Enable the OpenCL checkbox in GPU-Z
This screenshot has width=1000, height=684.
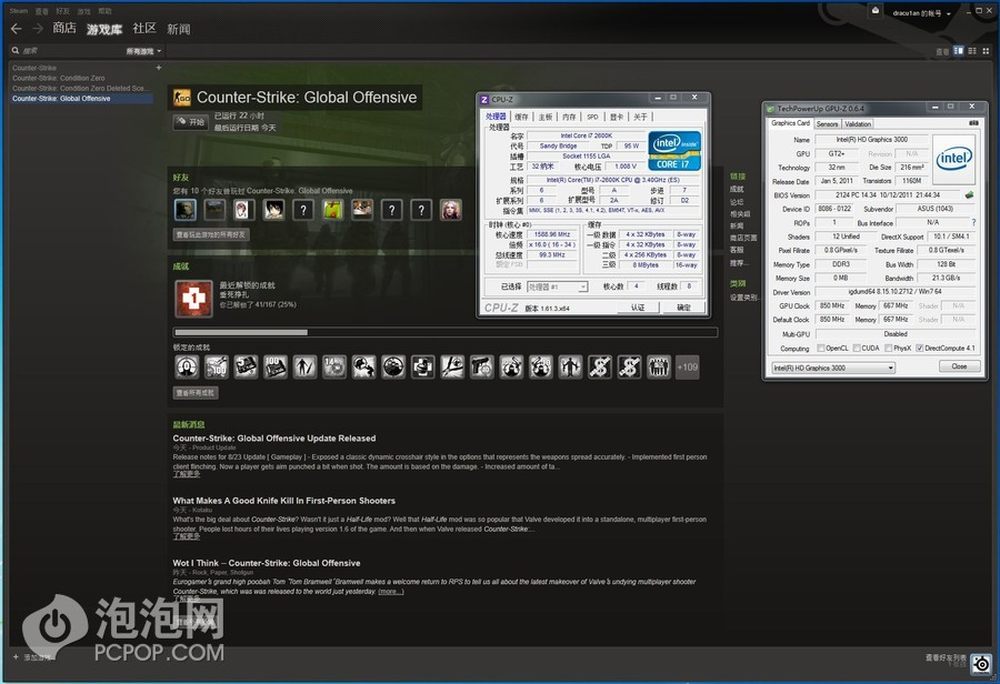click(x=821, y=348)
